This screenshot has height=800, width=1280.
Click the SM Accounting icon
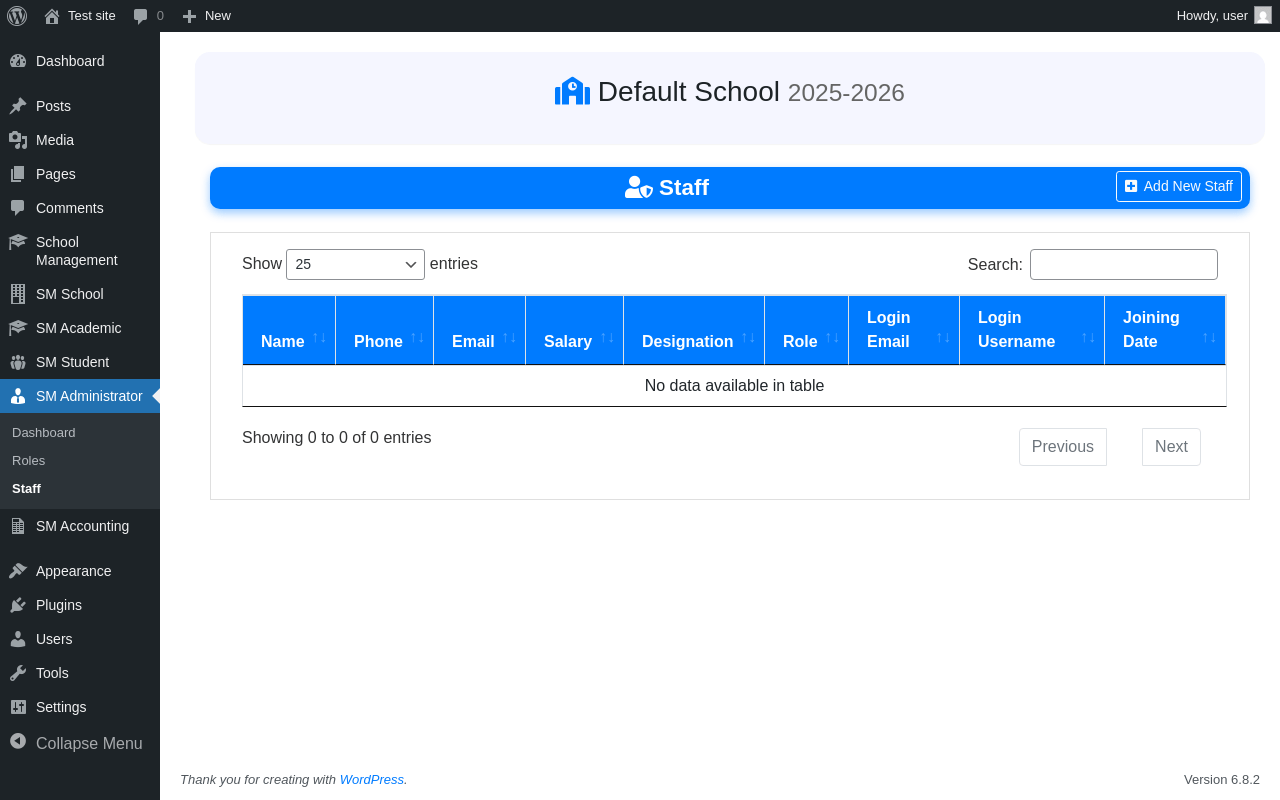(x=18, y=526)
